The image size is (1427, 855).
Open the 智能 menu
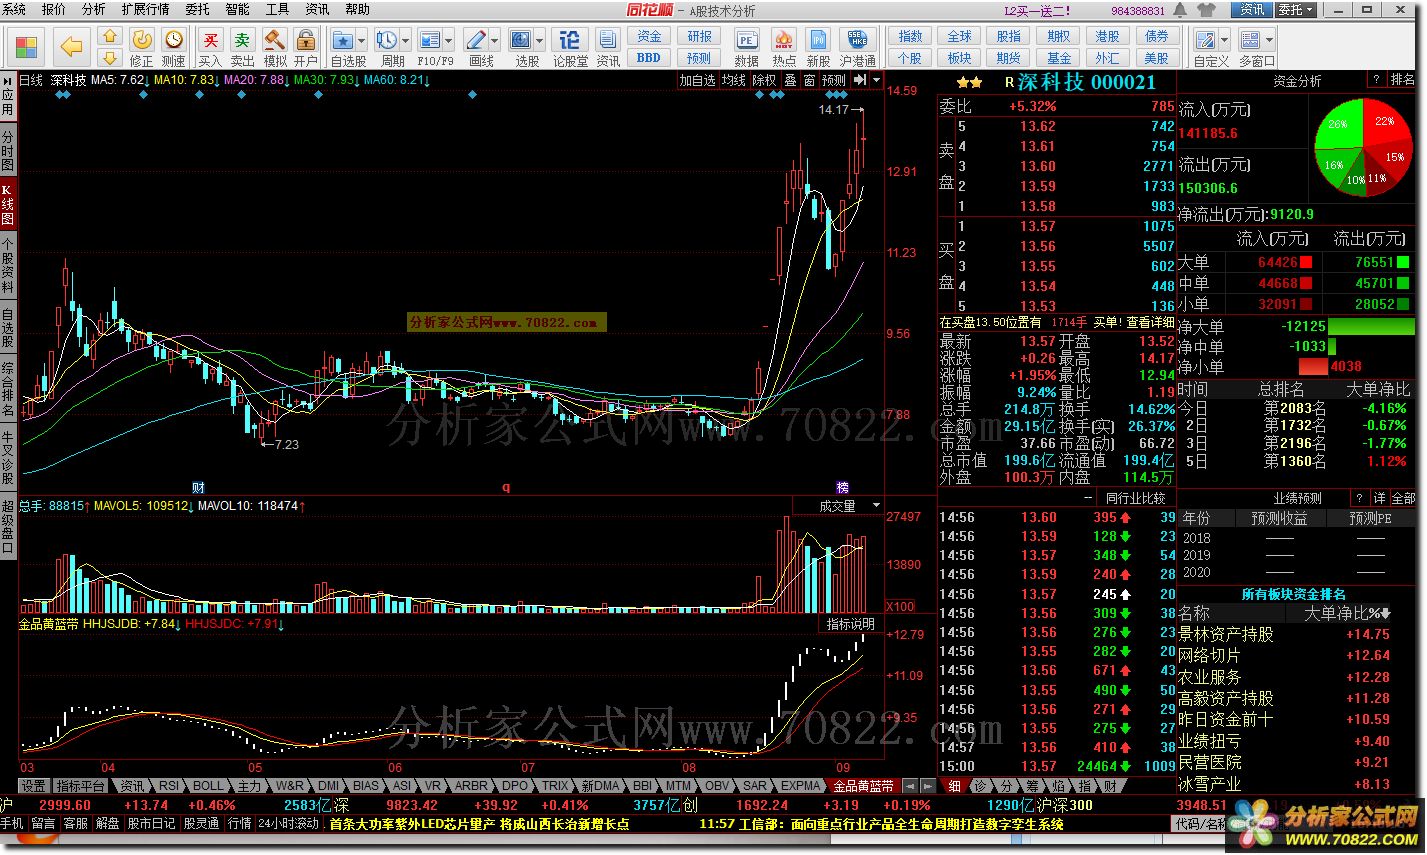[237, 9]
